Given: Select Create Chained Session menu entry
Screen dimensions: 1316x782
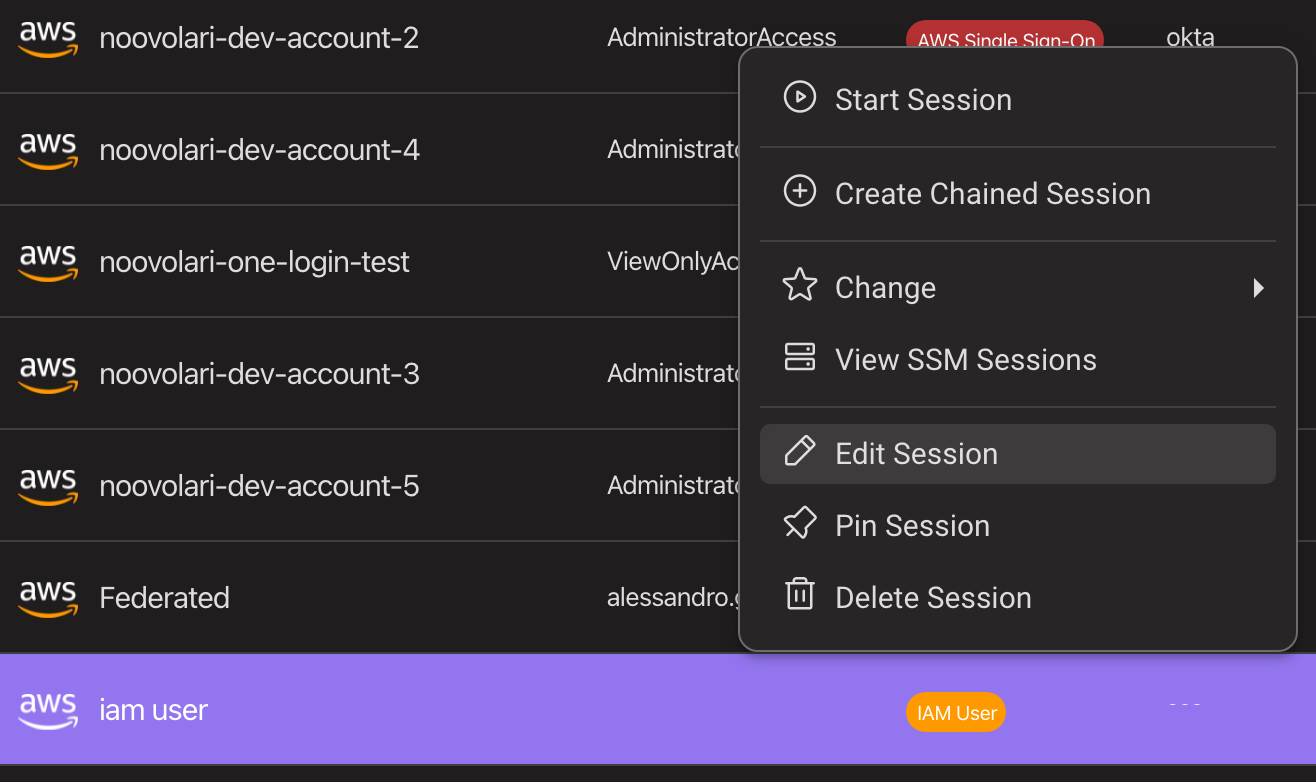Looking at the screenshot, I should coord(992,194).
